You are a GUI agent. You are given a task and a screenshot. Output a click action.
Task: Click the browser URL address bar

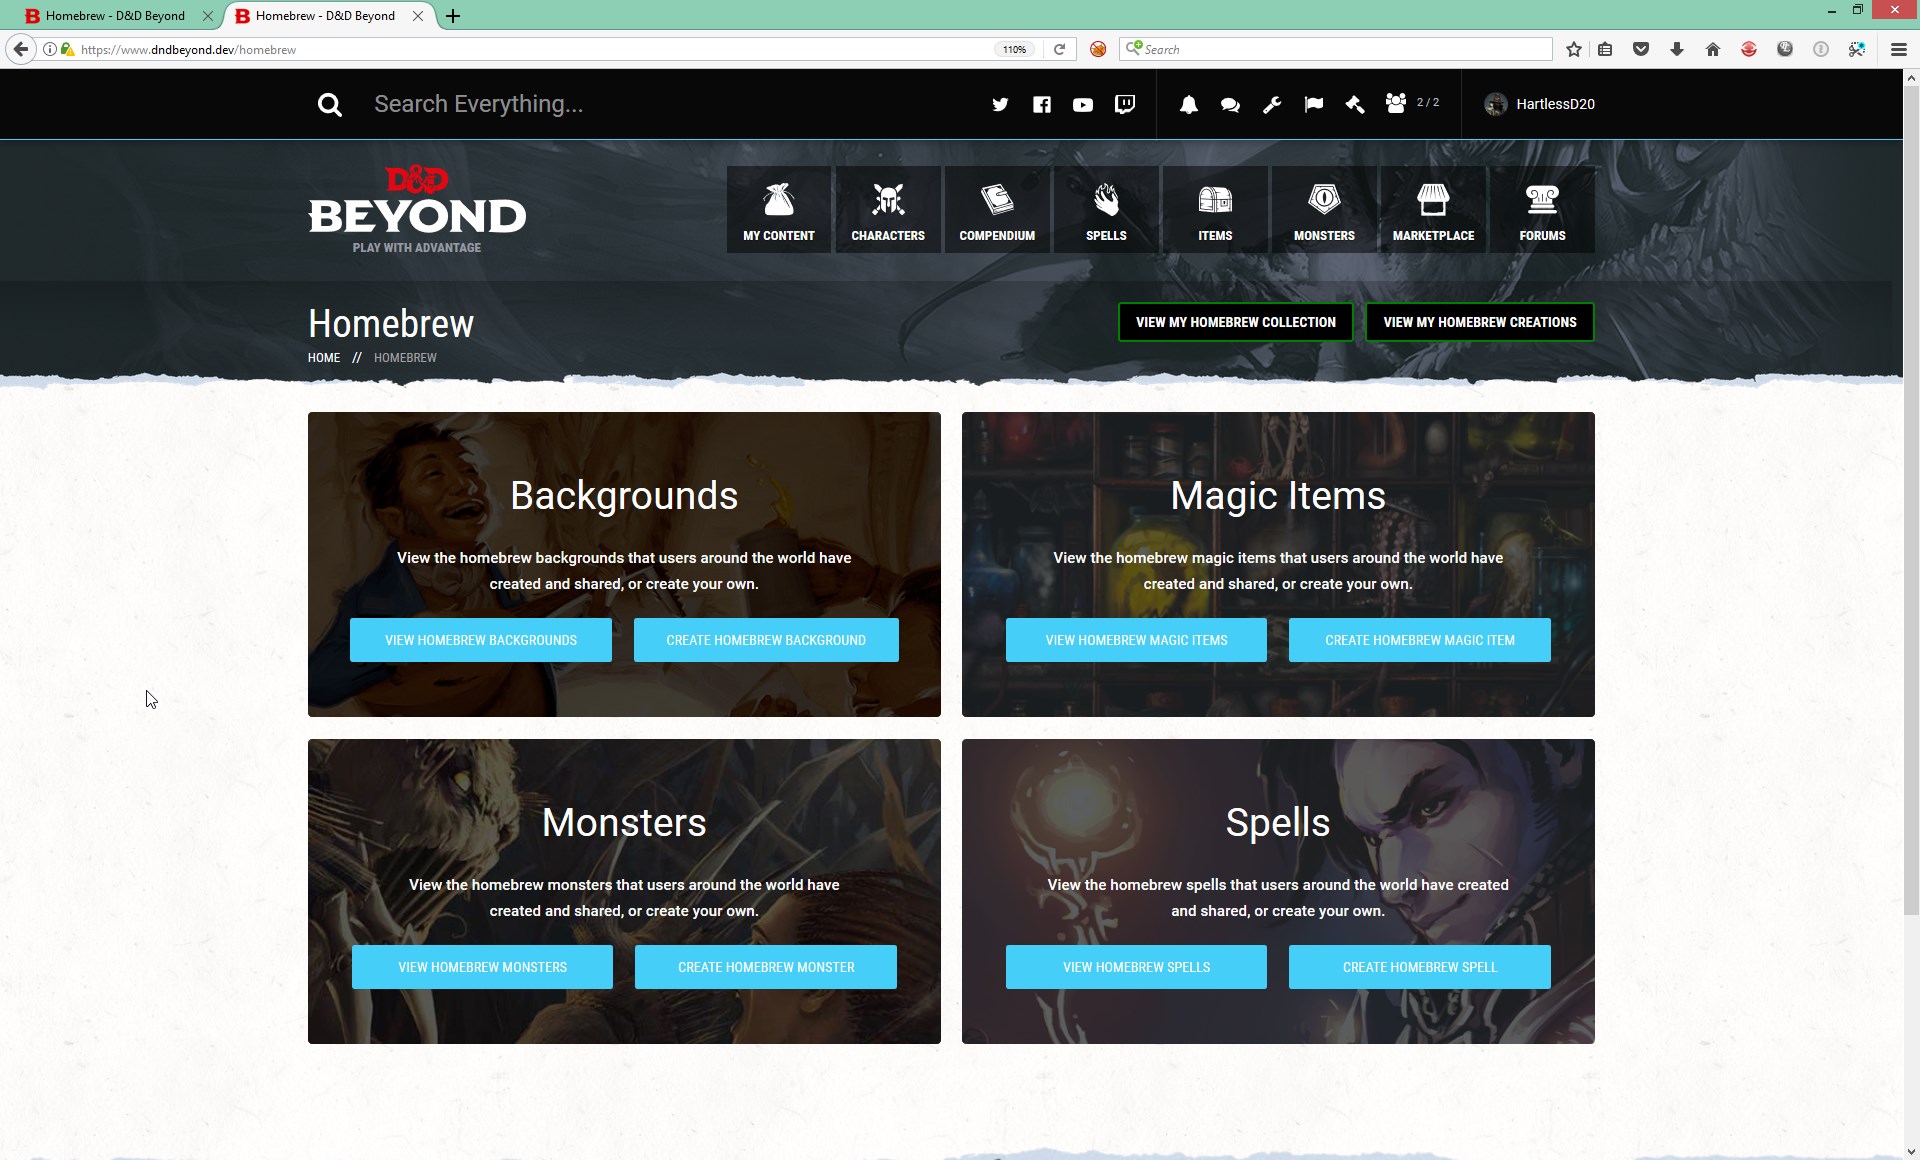530,49
